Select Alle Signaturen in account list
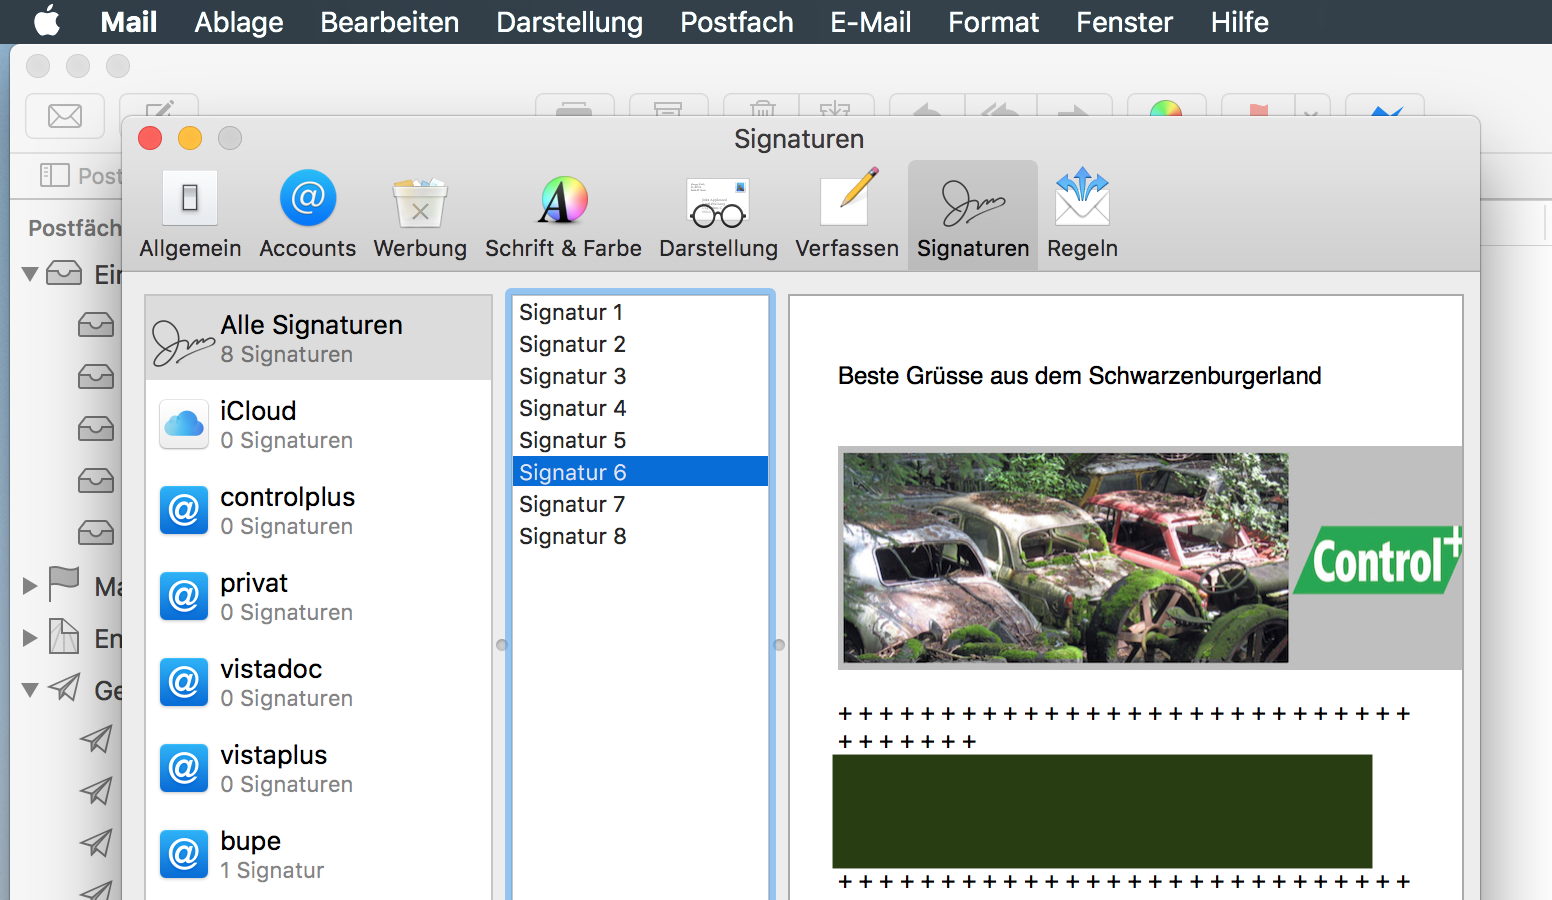This screenshot has height=900, width=1552. [319, 338]
